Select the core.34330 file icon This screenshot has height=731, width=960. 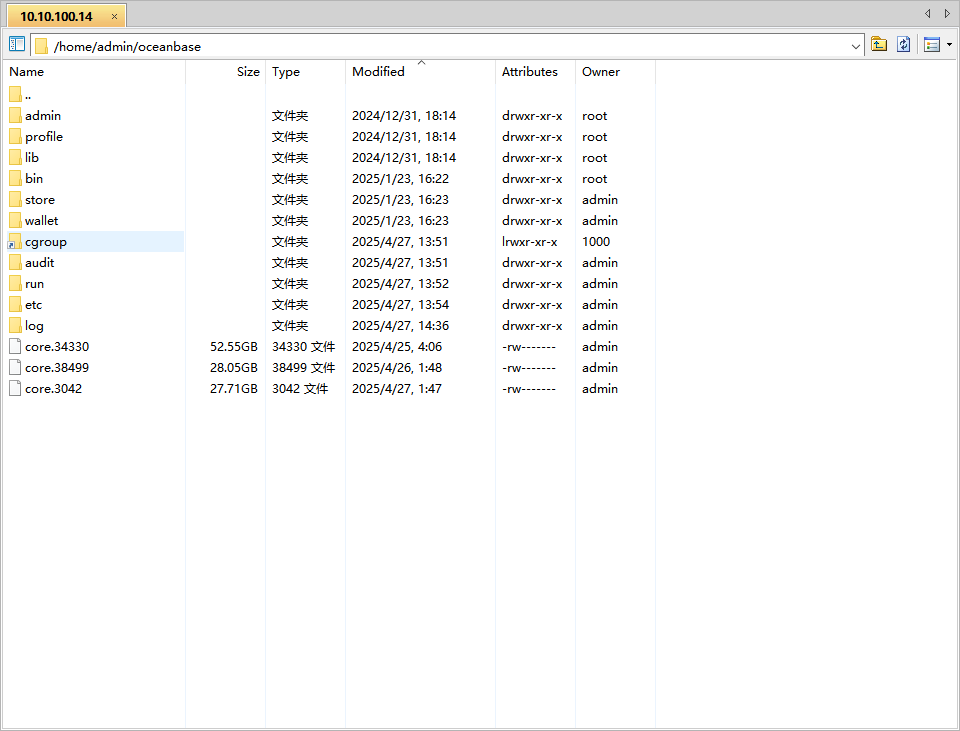click(x=15, y=347)
